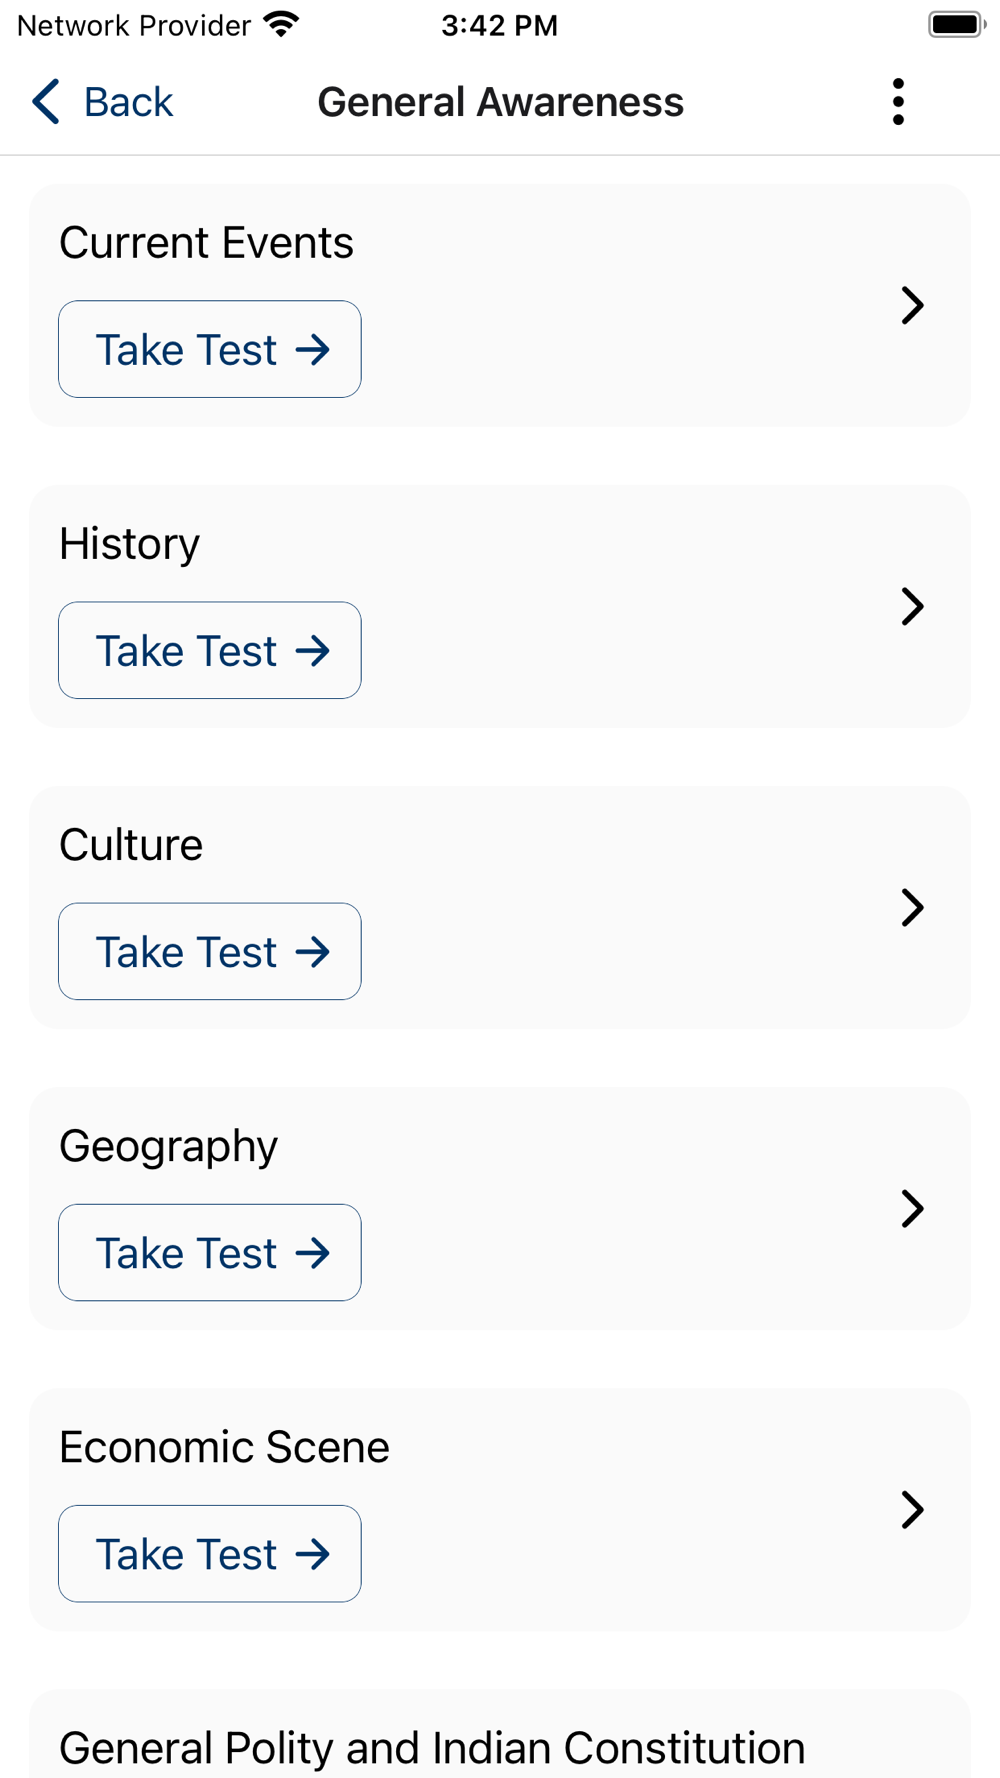Tap the battery indicator icon
The width and height of the screenshot is (1000, 1778).
click(956, 25)
